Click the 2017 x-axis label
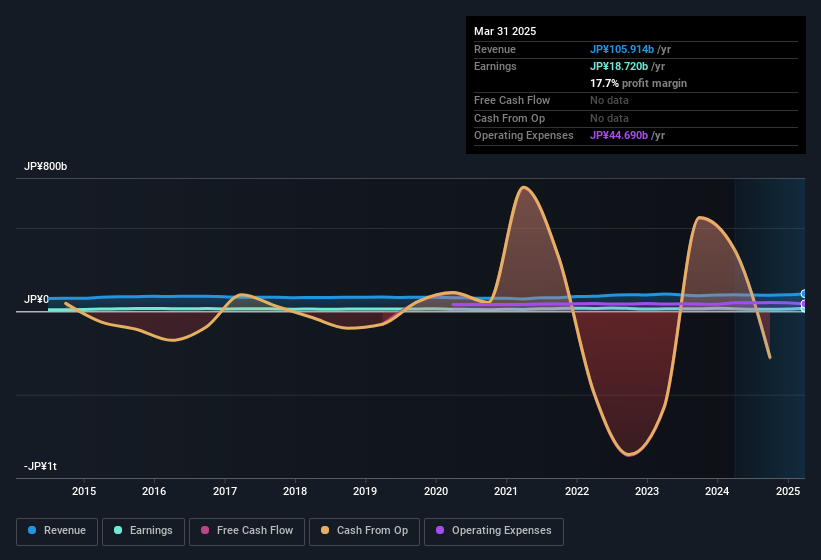This screenshot has height=560, width=821. (x=225, y=491)
